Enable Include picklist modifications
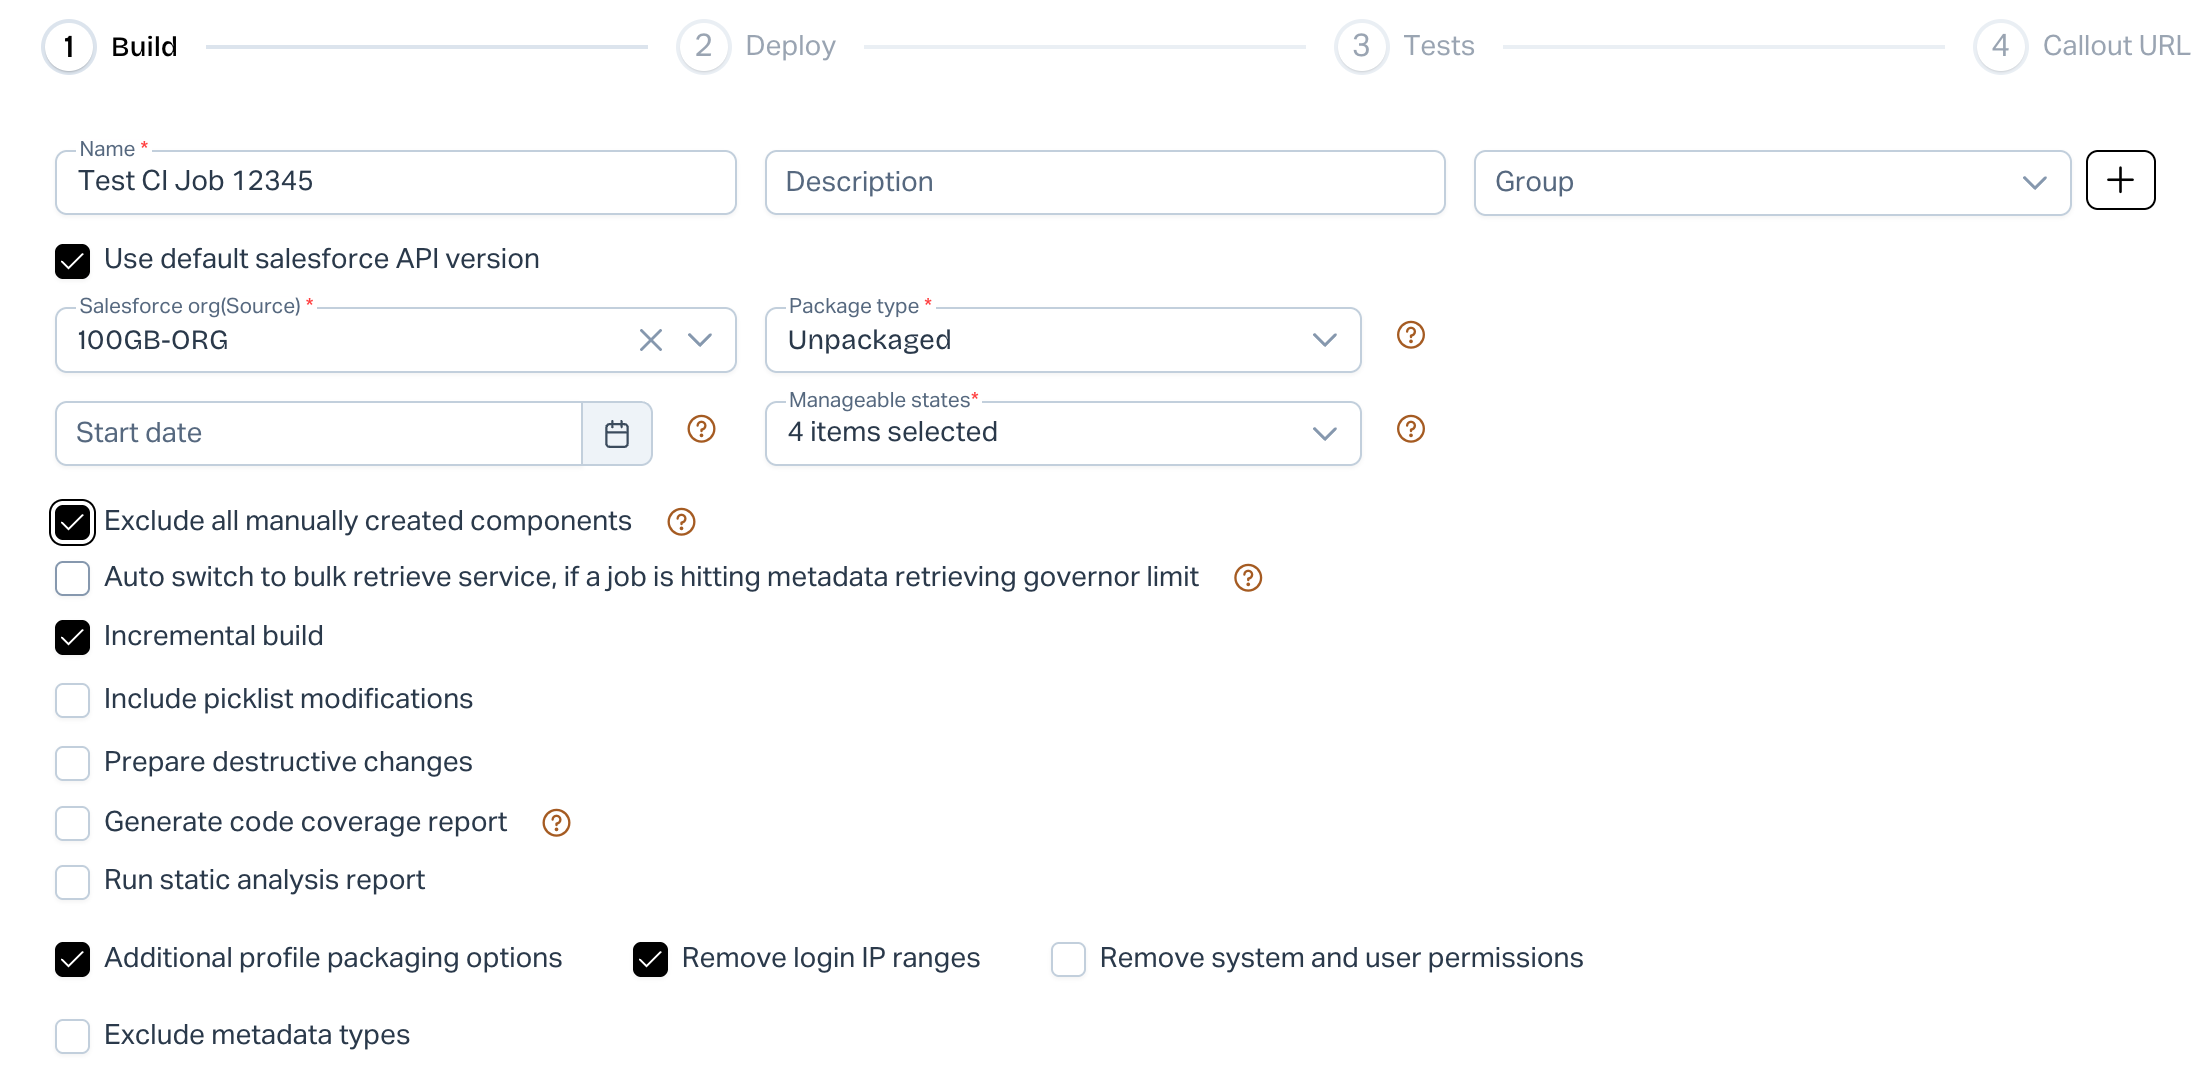 pyautogui.click(x=73, y=700)
